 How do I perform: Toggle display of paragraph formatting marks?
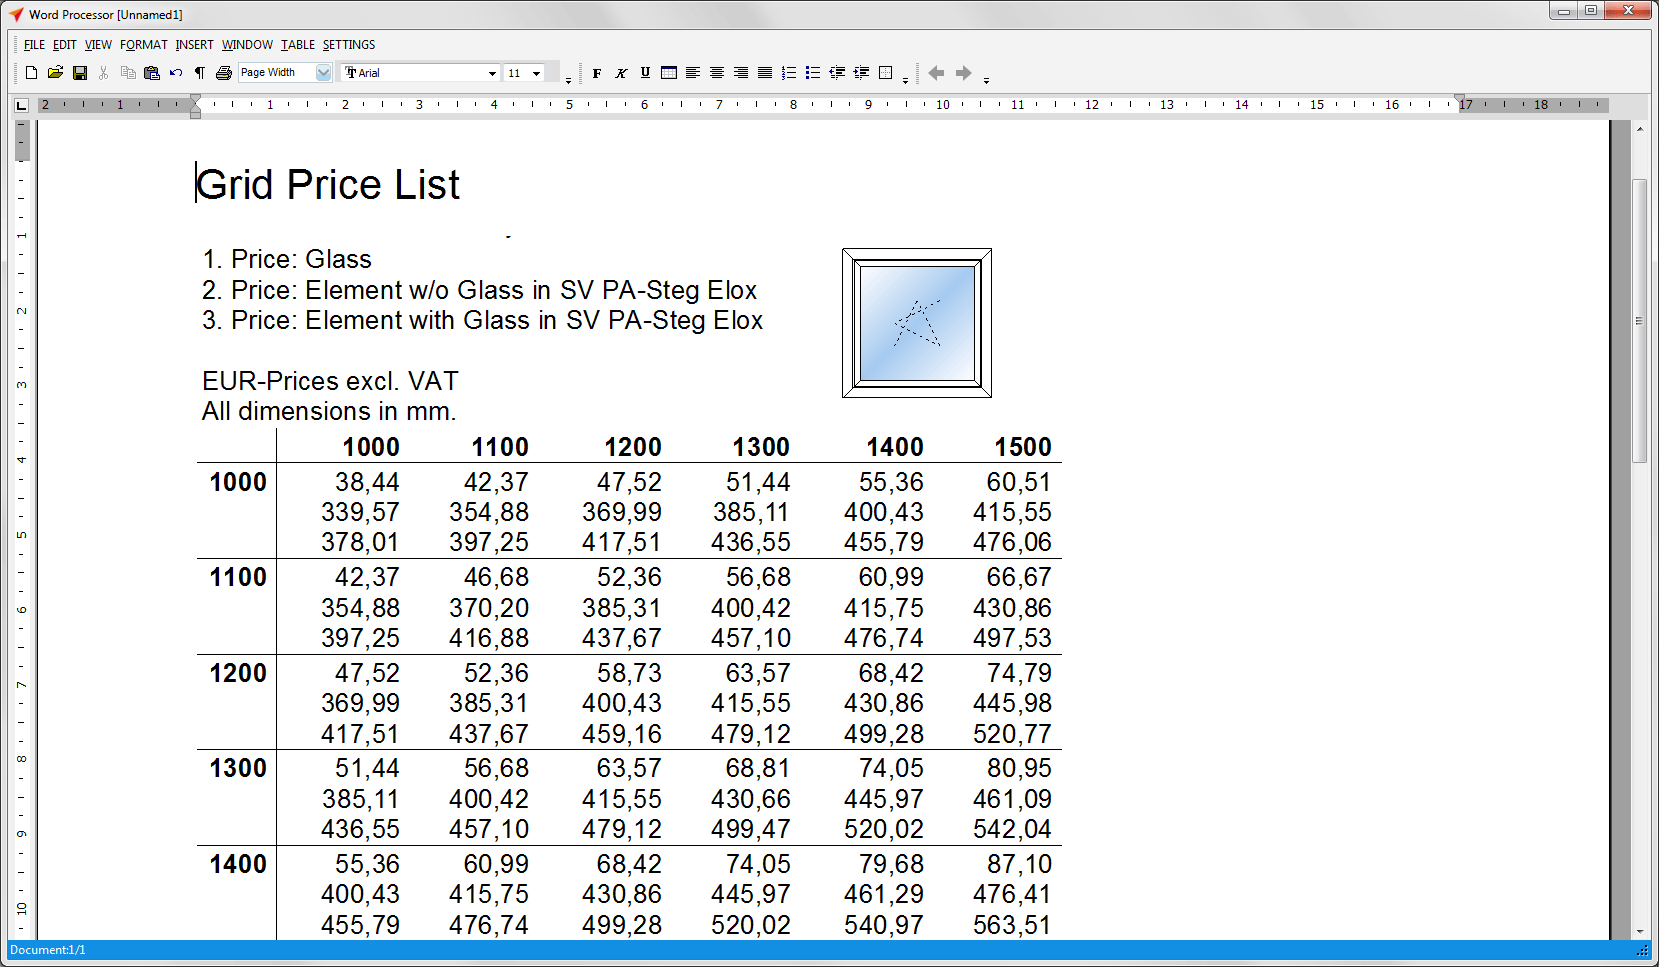point(200,72)
